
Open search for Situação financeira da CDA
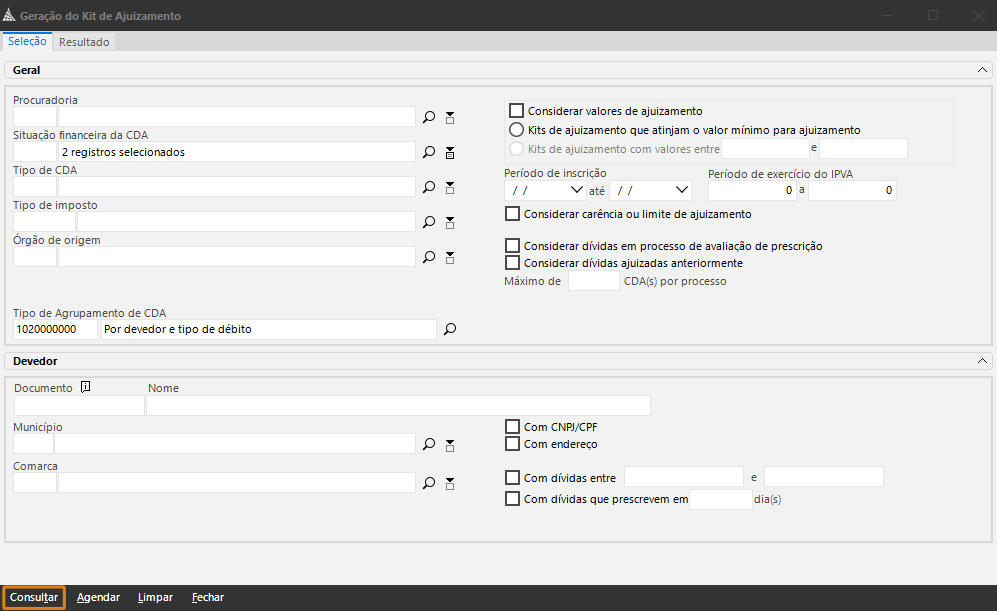point(429,152)
